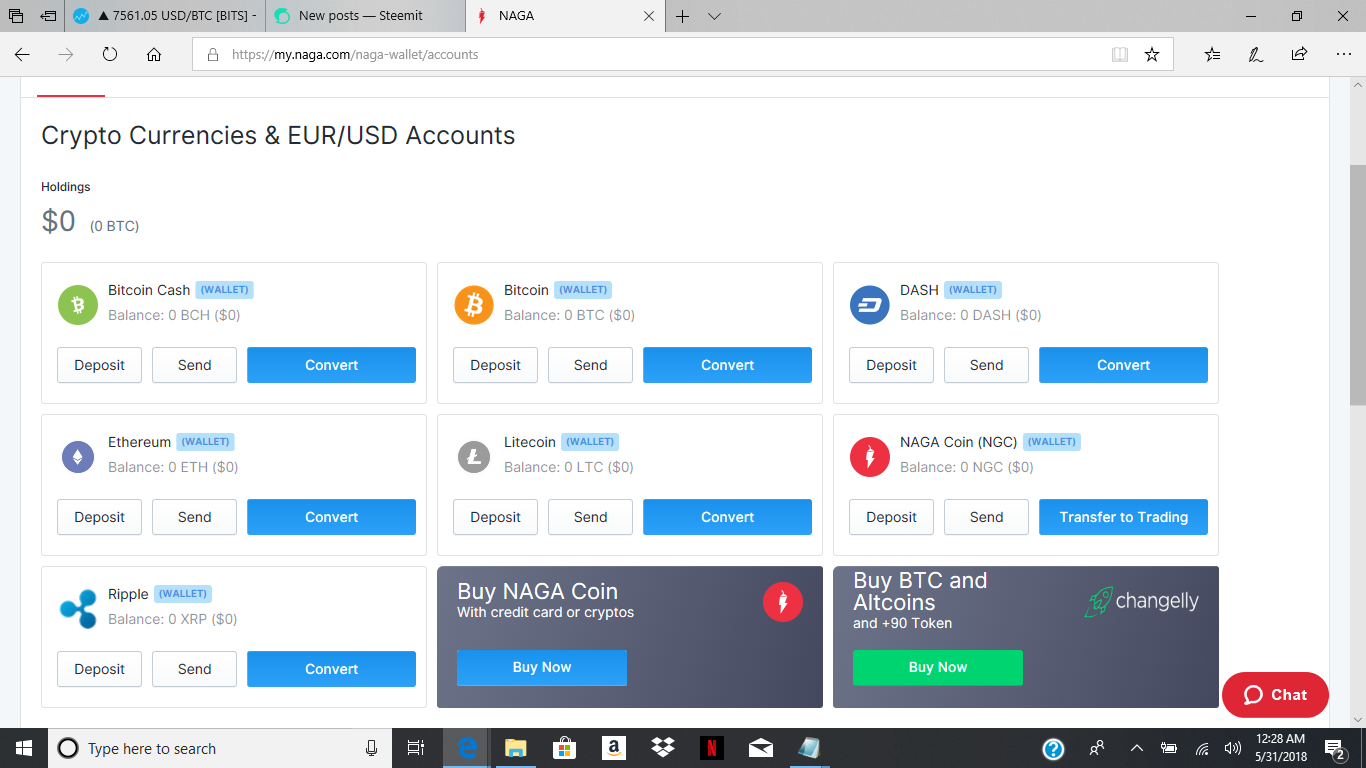Switch to the 7561.05 USD/BTC tab
Image resolution: width=1366 pixels, height=768 pixels.
pyautogui.click(x=164, y=16)
